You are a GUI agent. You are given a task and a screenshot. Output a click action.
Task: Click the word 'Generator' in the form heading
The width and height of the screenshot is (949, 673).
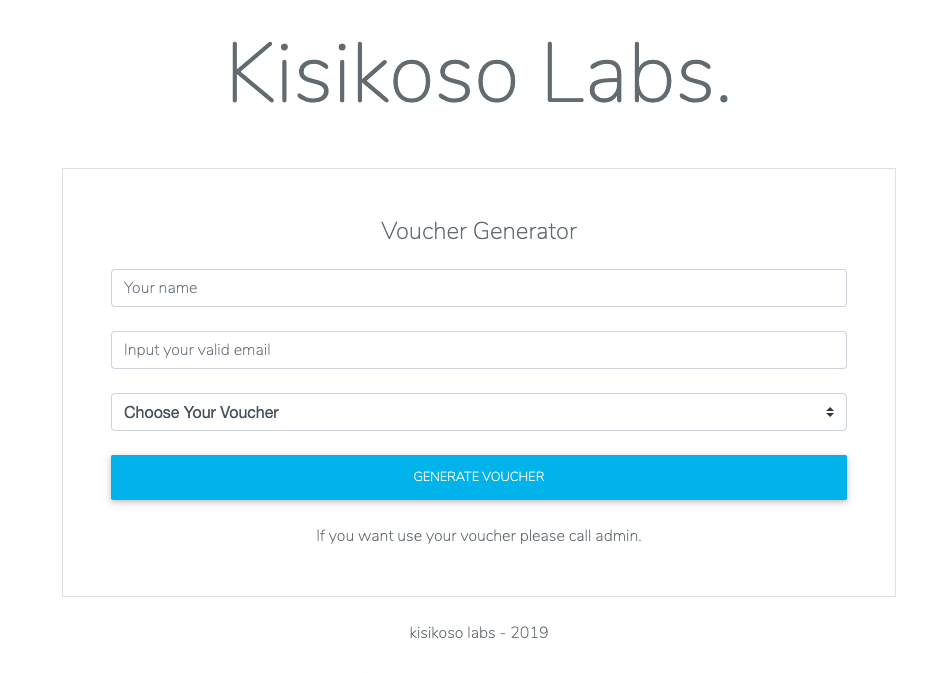tap(525, 231)
